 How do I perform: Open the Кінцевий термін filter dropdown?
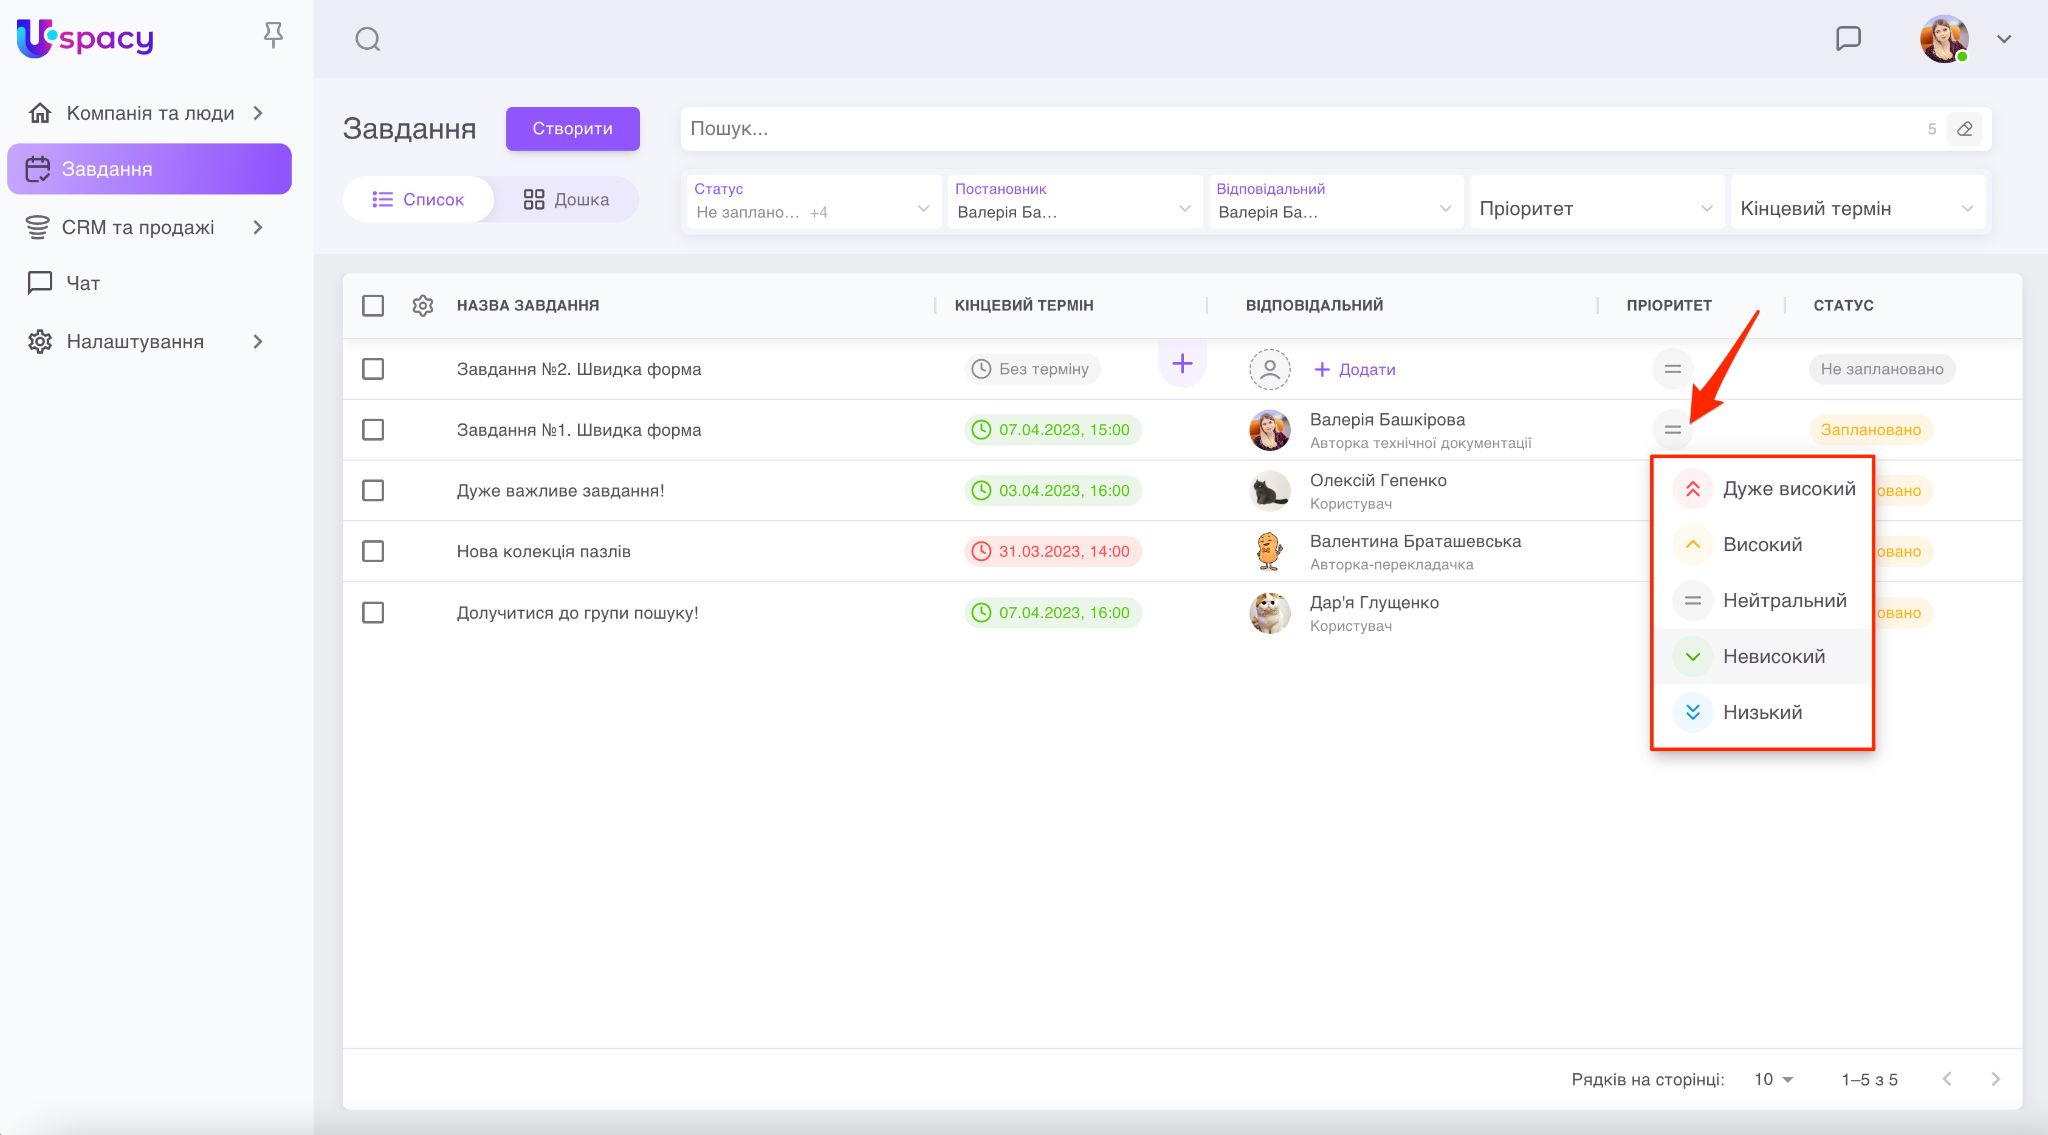[1856, 208]
